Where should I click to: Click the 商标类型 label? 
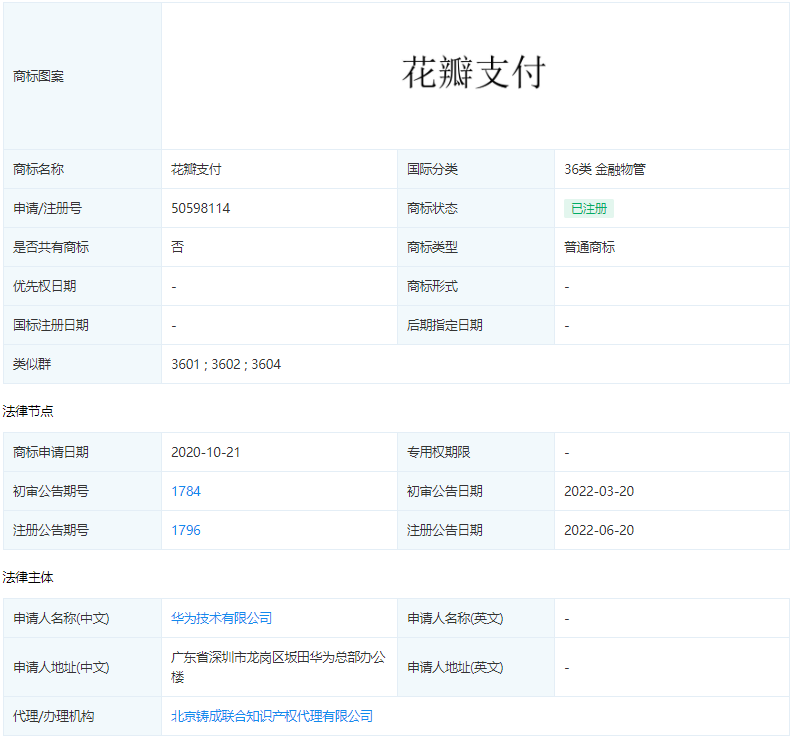(432, 247)
